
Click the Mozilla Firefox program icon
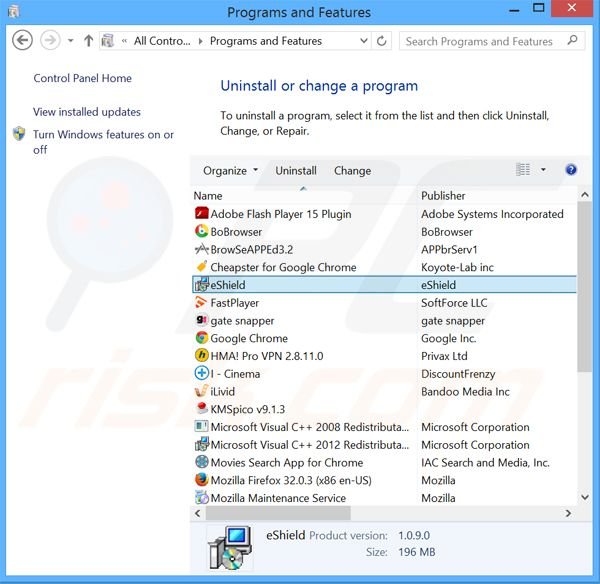pos(201,480)
